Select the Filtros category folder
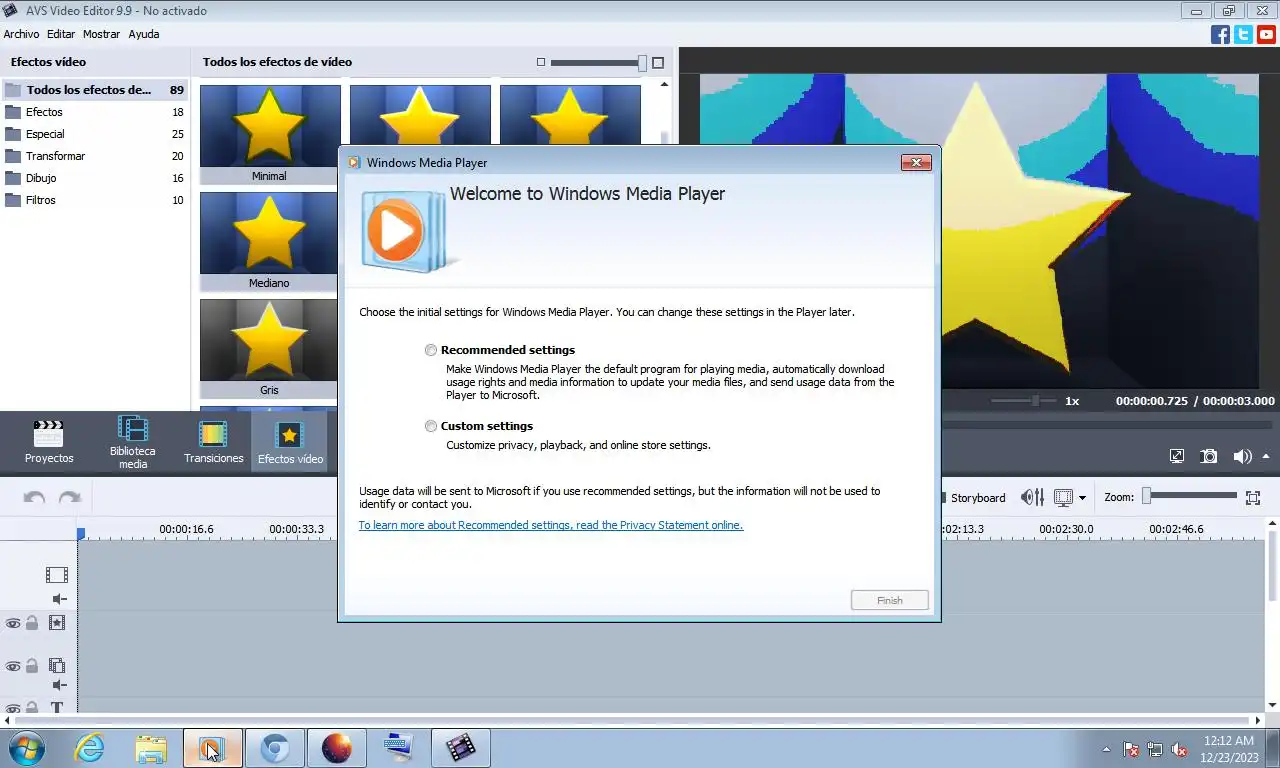Image resolution: width=1280 pixels, height=768 pixels. pyautogui.click(x=95, y=200)
